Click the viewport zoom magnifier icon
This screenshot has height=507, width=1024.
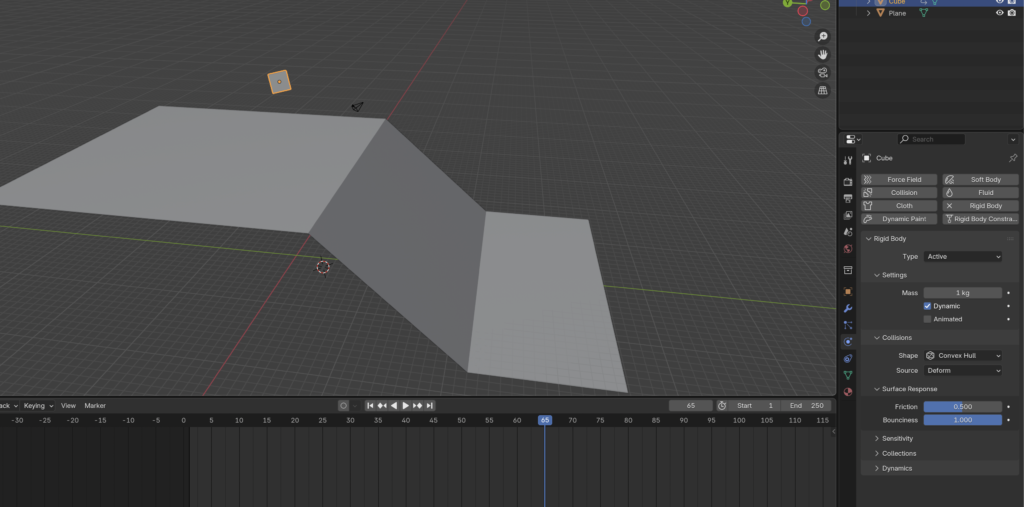click(822, 37)
